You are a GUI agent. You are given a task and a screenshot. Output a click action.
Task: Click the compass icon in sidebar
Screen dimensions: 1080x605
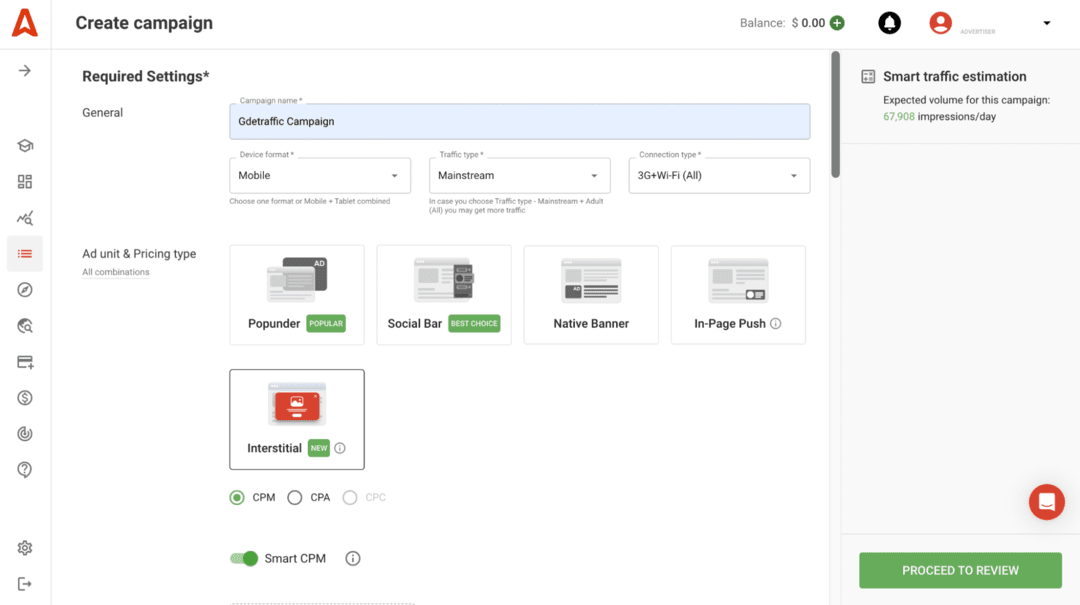pos(25,290)
